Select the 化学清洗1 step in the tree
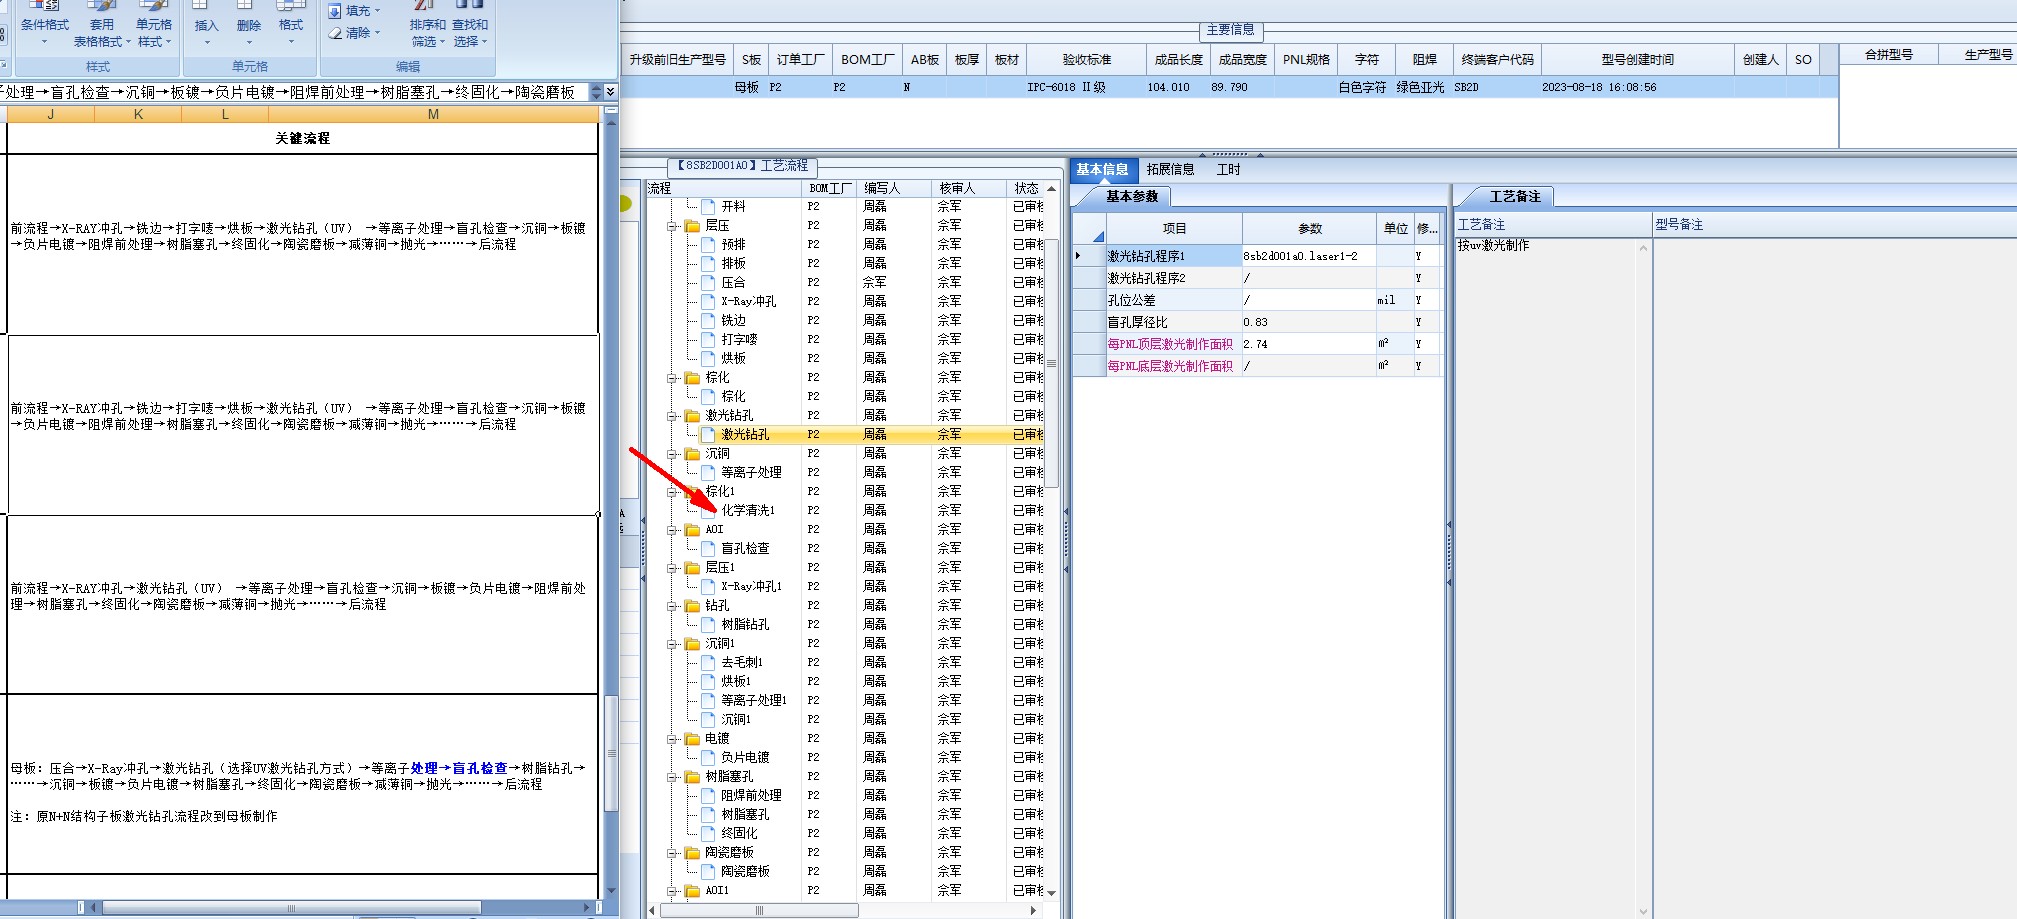The image size is (2017, 919). click(x=748, y=510)
